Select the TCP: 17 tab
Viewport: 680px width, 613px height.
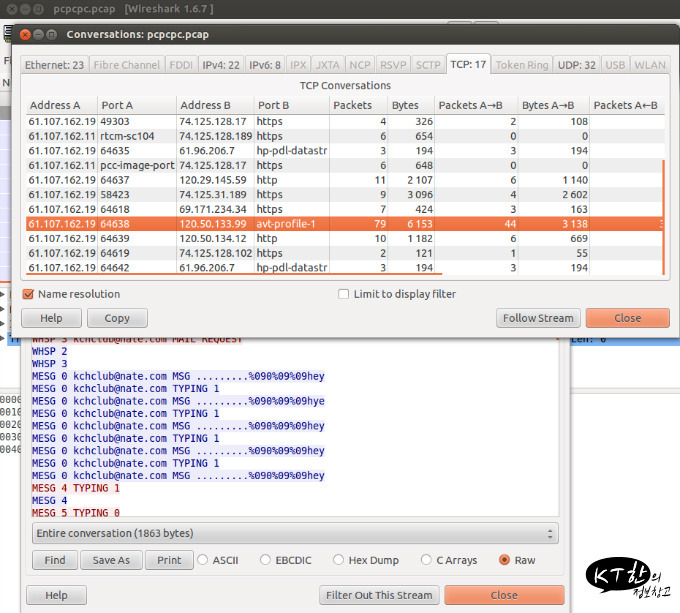pyautogui.click(x=468, y=64)
